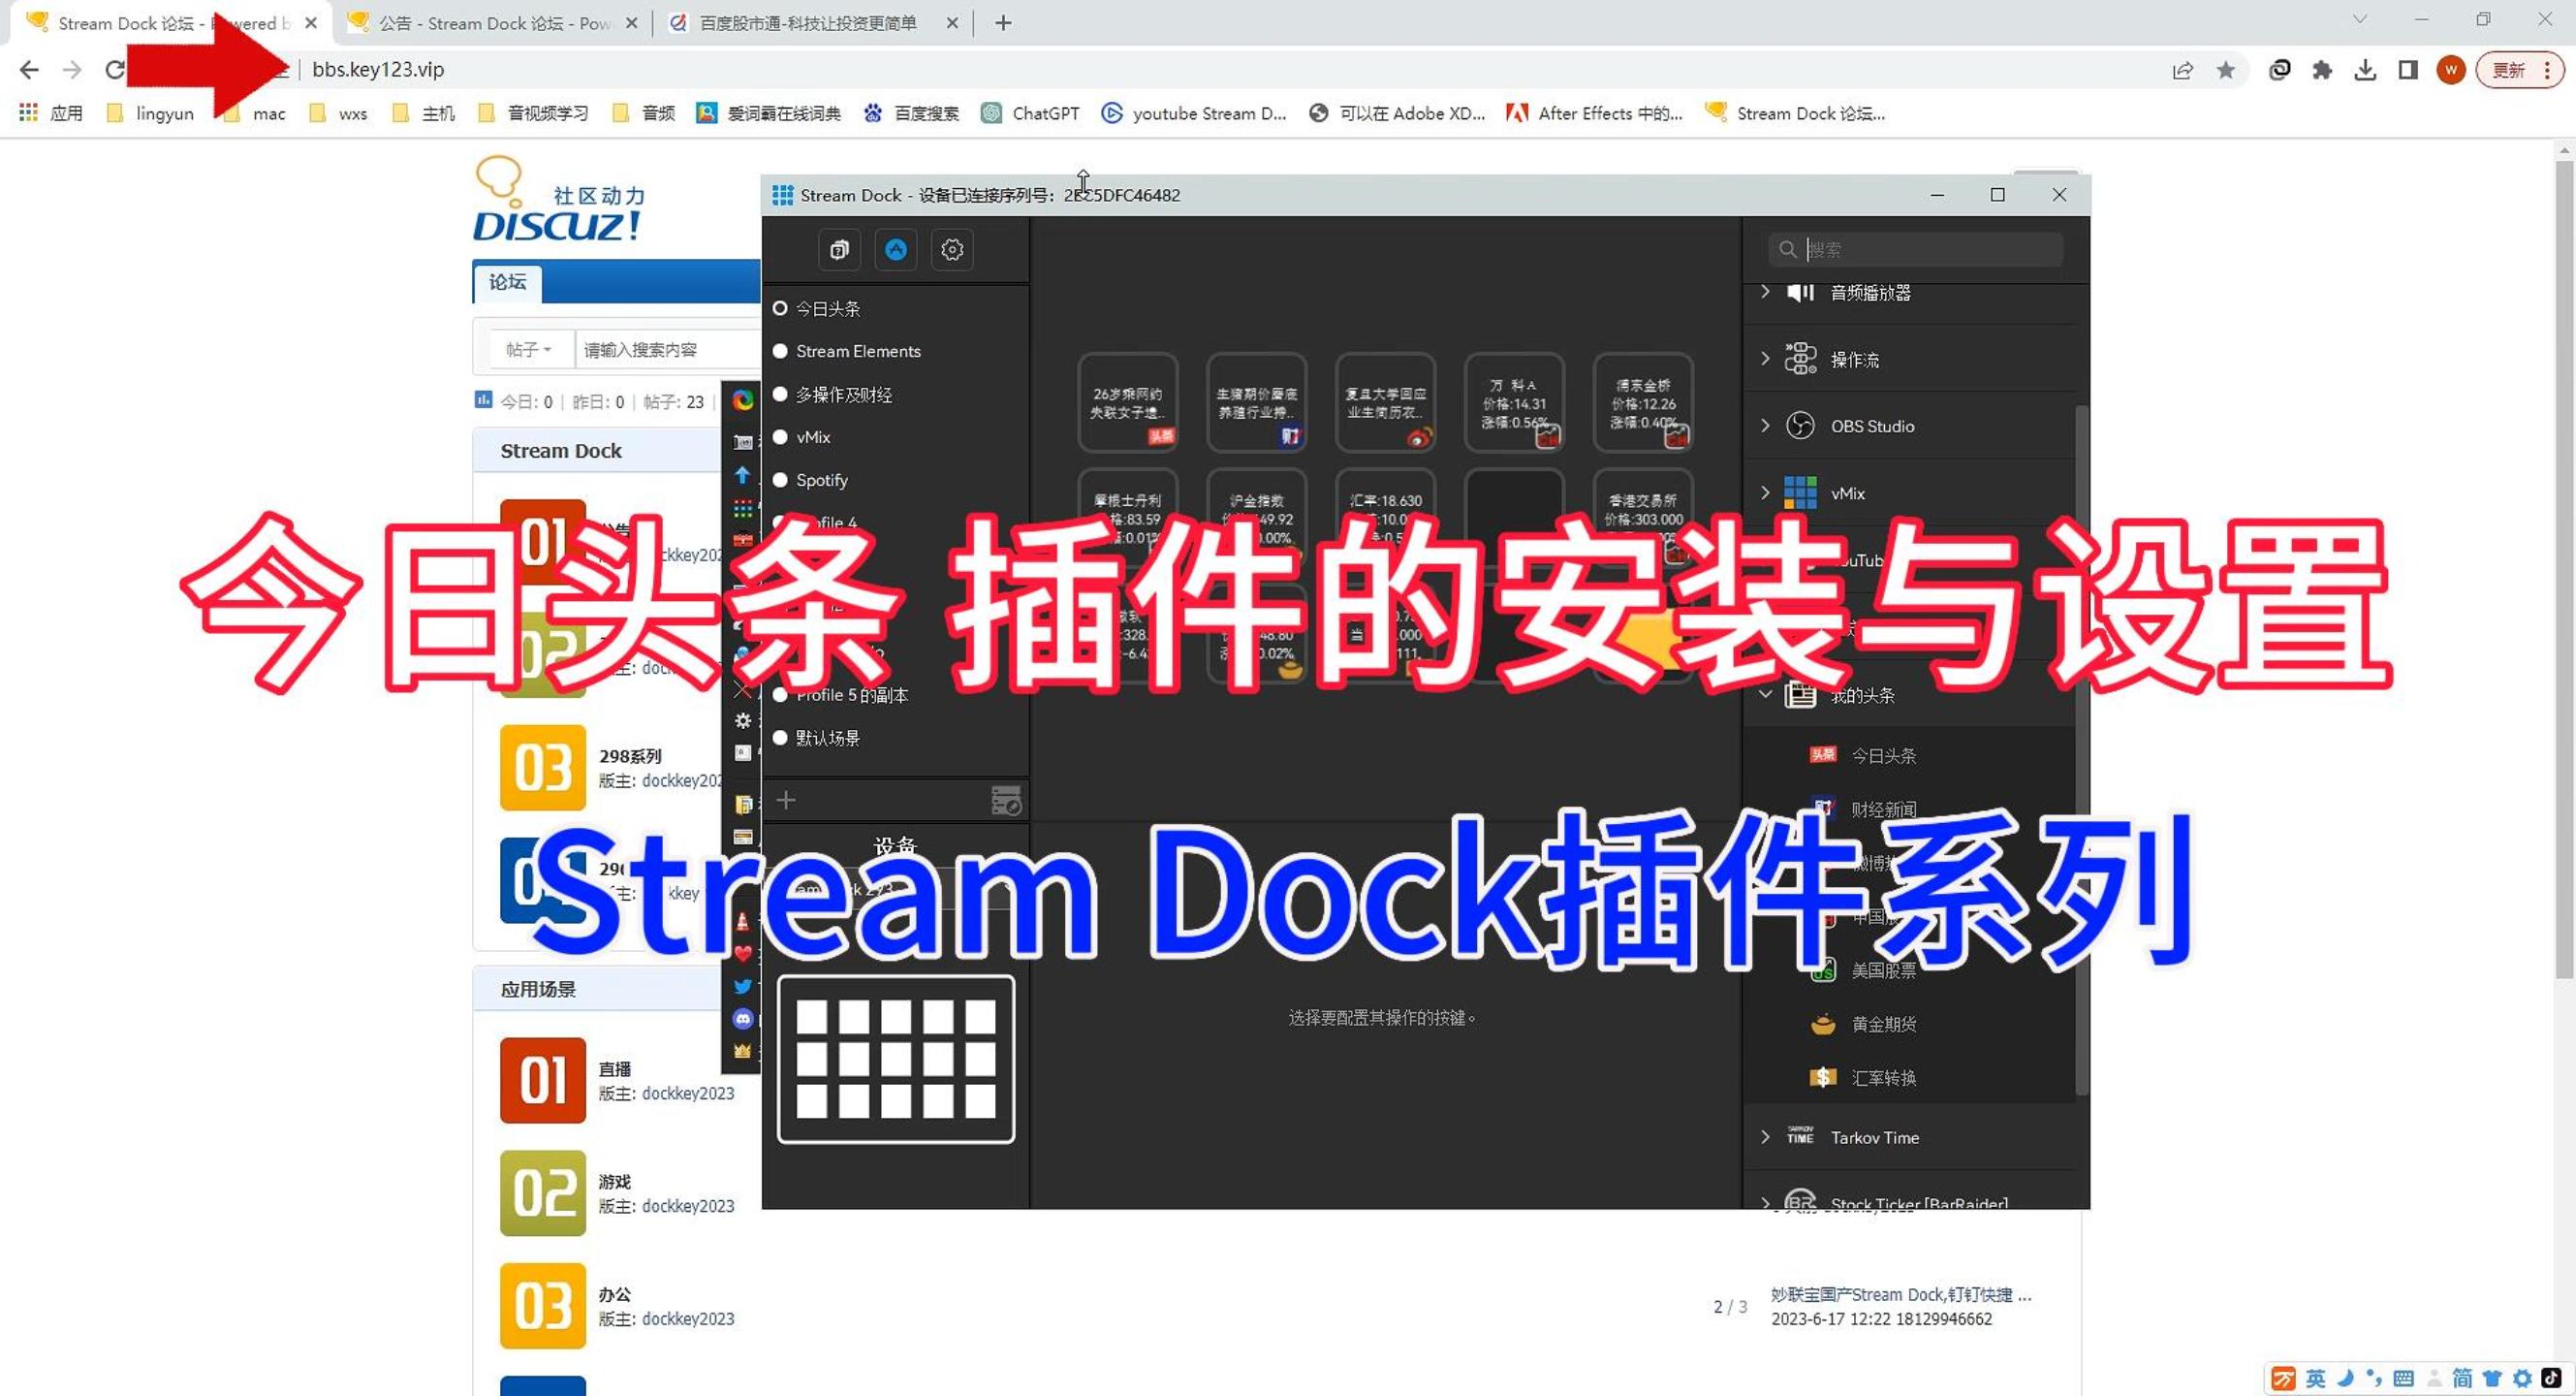Click the Stream Dock 搜索 search field
The width and height of the screenshot is (2576, 1396).
click(1915, 249)
